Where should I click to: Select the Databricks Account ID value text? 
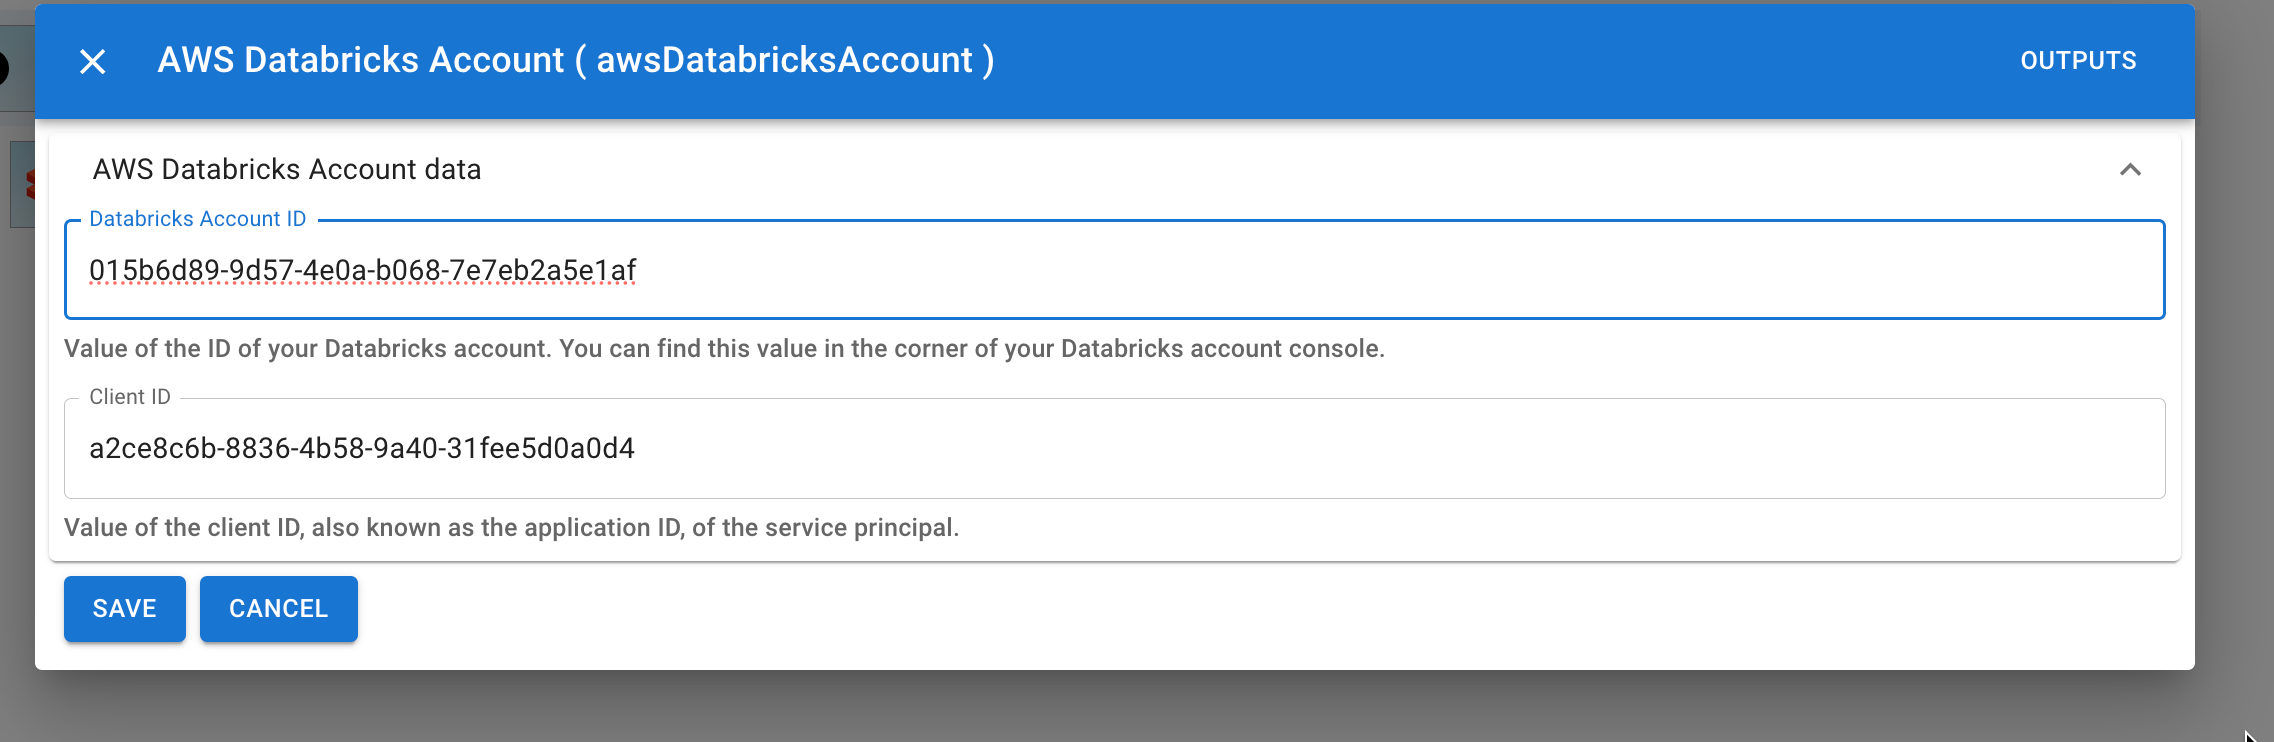[x=364, y=269]
